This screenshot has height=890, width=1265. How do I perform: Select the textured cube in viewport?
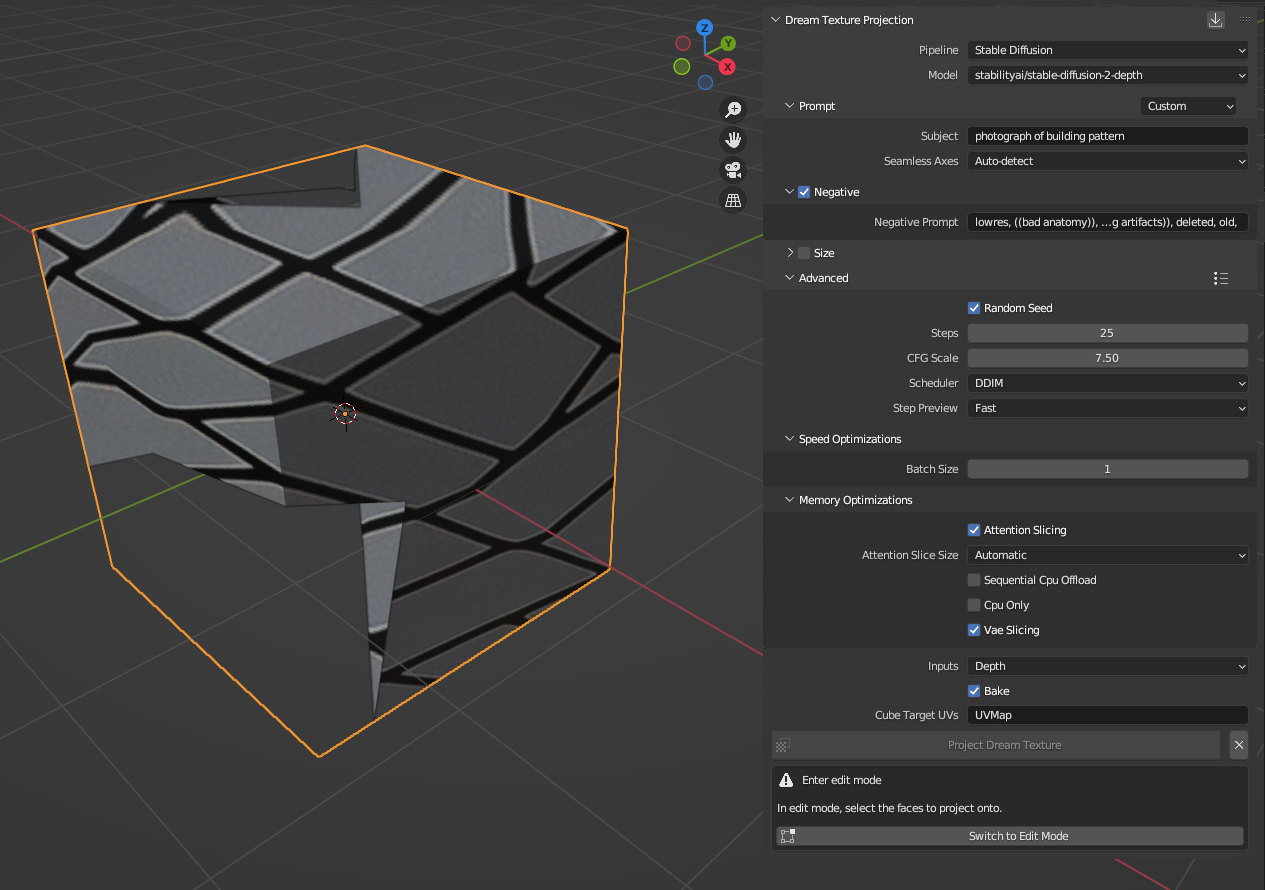(330, 450)
